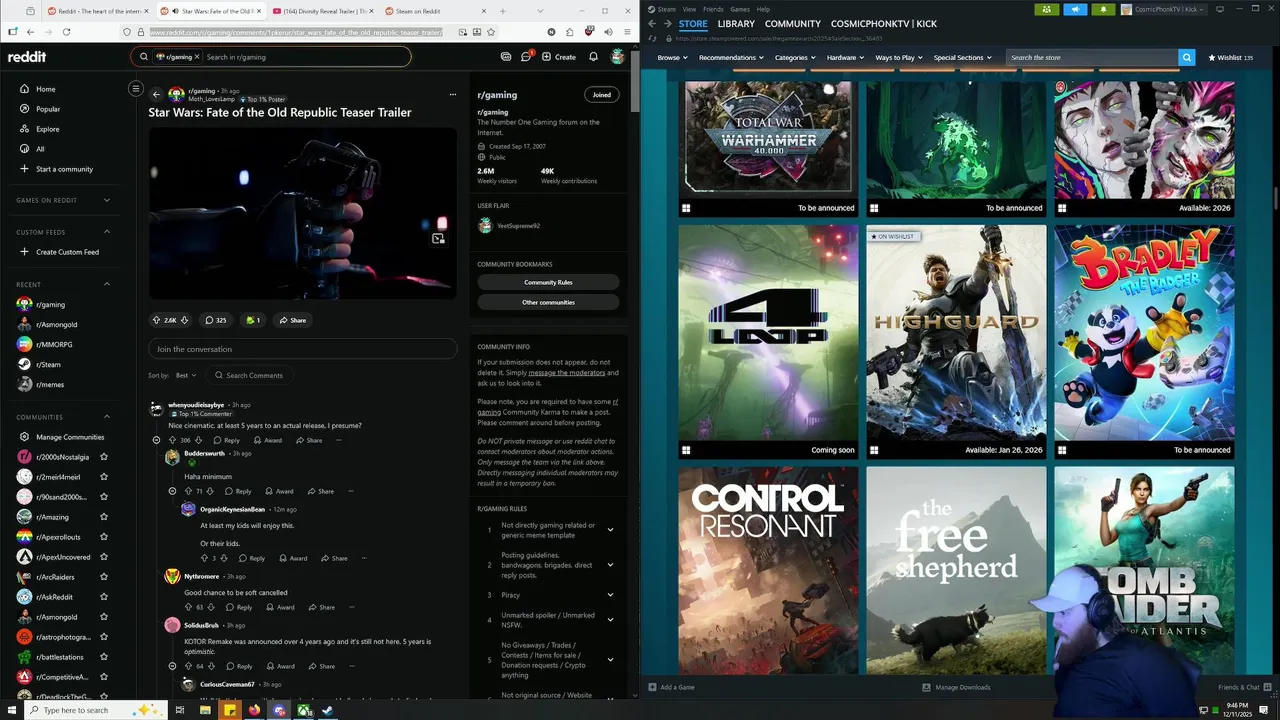1280x720 pixels.
Task: Bookmark page with star in address bar
Action: coord(491,32)
